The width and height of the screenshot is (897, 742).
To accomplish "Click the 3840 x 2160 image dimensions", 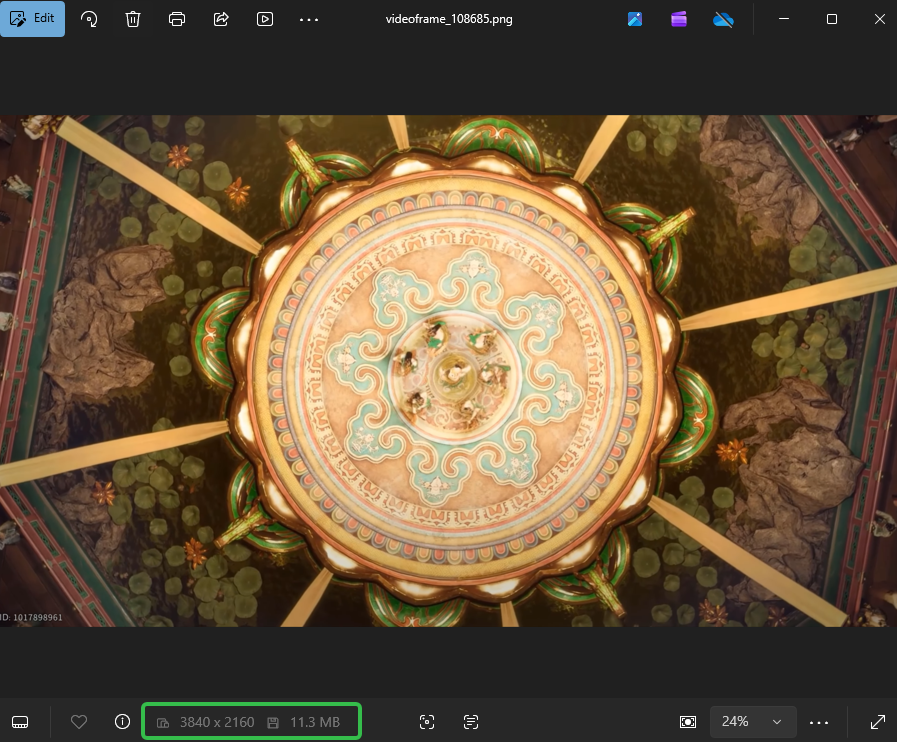I will (x=216, y=722).
